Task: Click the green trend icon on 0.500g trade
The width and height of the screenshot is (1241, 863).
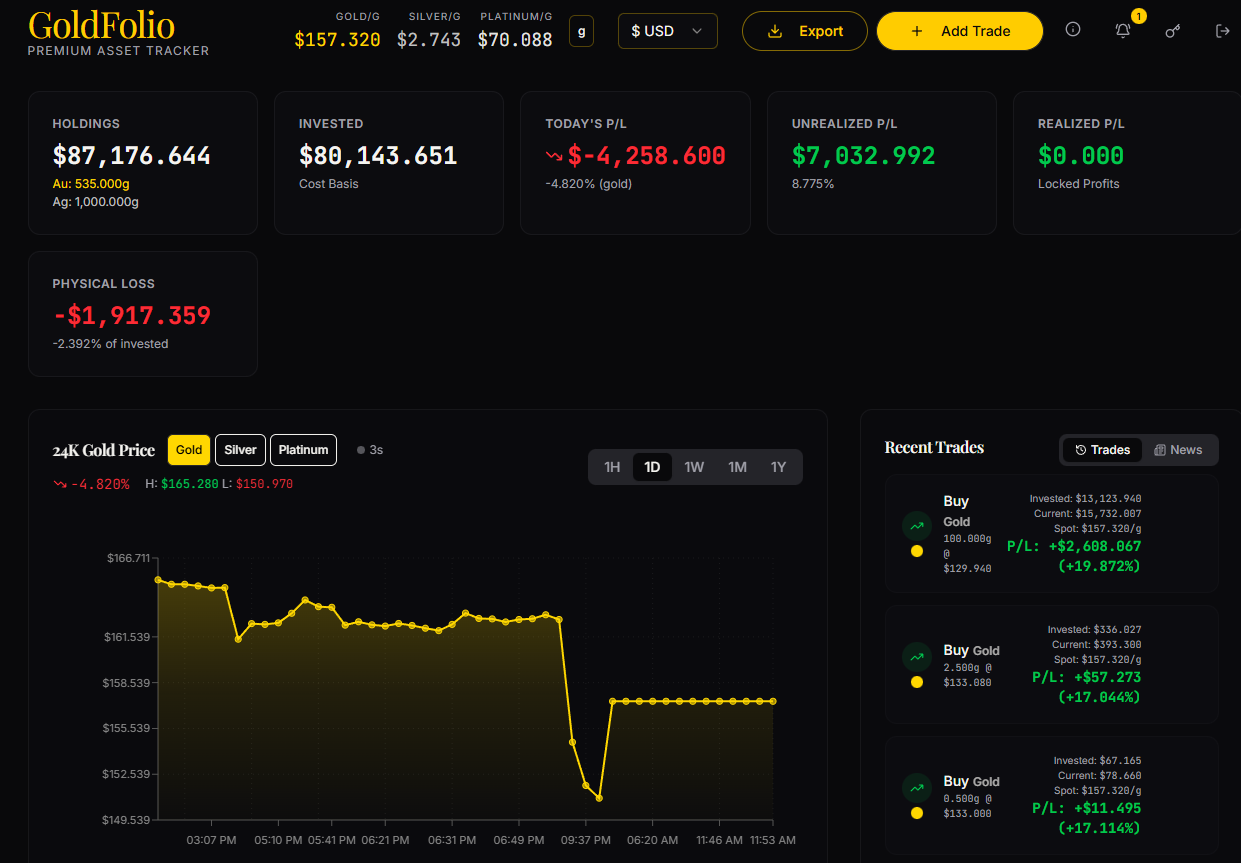Action: pos(917,788)
